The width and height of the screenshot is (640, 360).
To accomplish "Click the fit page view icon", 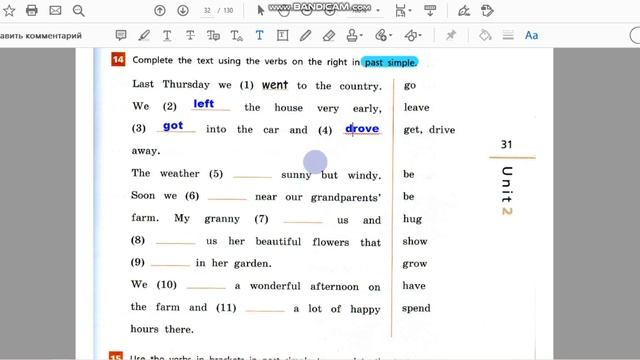I will (400, 11).
